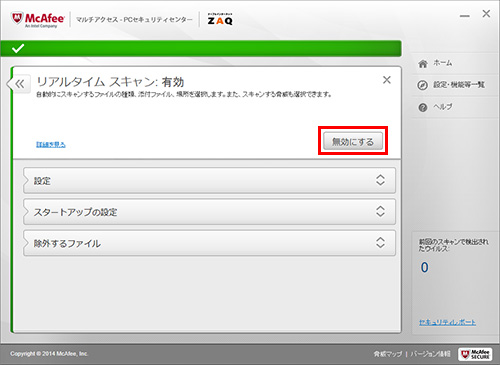Click the green checkmark status icon
The width and height of the screenshot is (500, 365).
point(18,49)
